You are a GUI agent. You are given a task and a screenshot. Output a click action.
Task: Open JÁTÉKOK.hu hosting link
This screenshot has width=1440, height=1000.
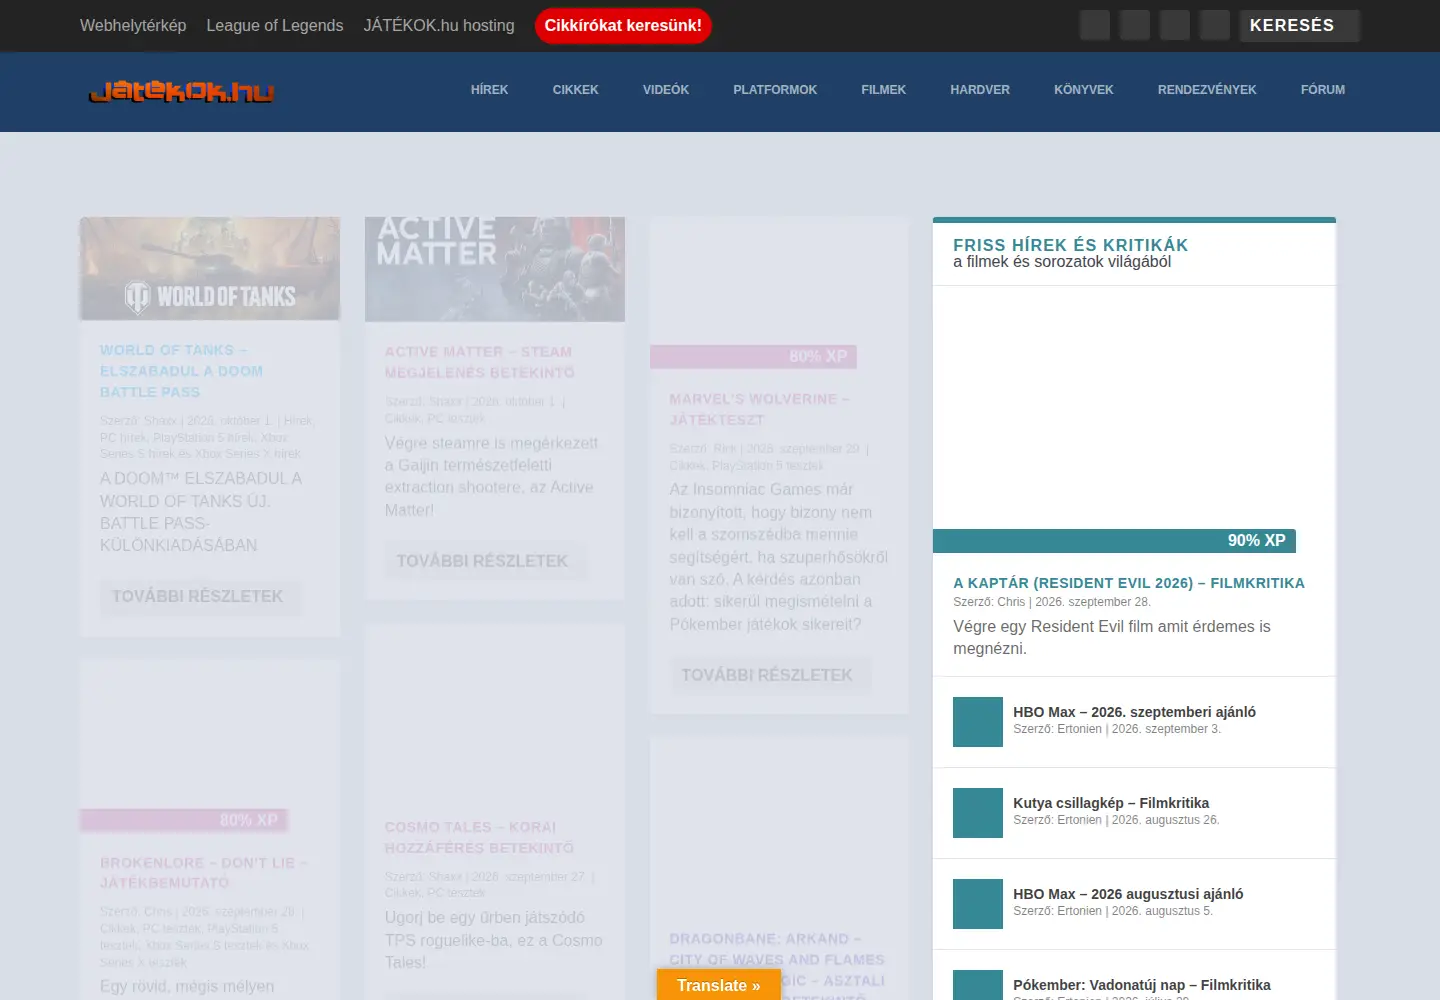click(x=439, y=25)
